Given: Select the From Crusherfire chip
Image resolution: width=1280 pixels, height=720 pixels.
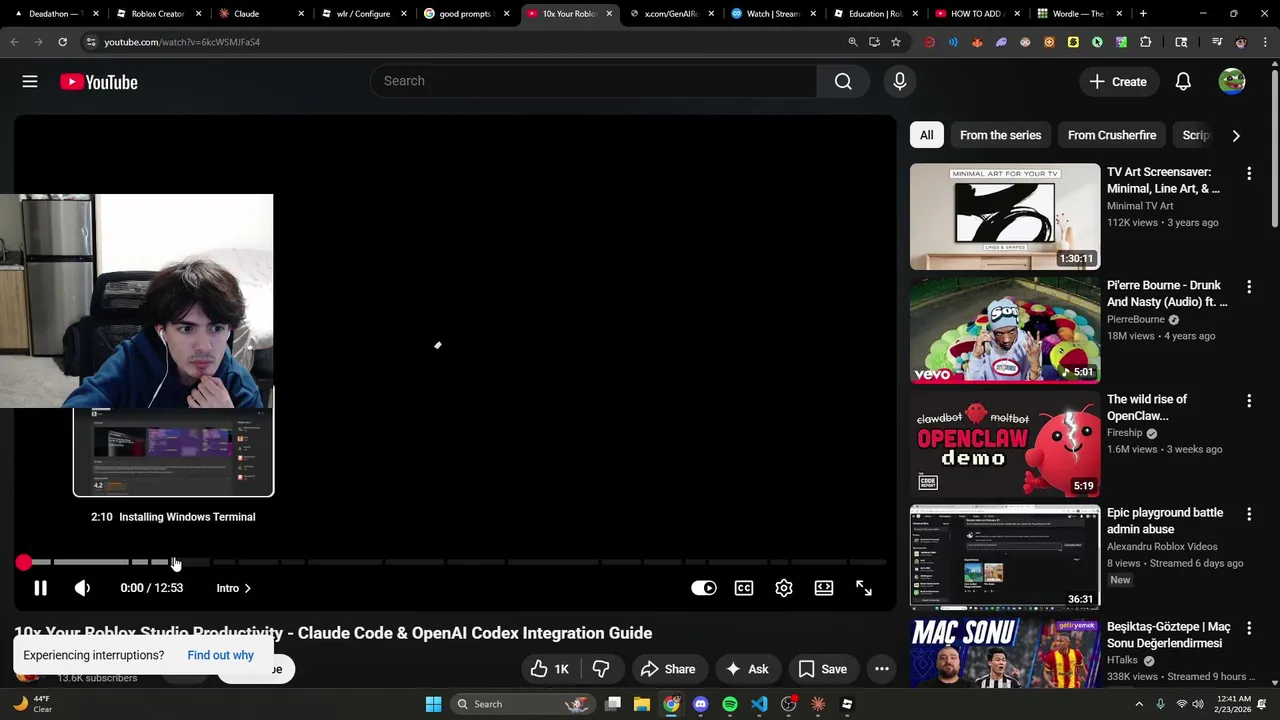Looking at the screenshot, I should 1112,135.
